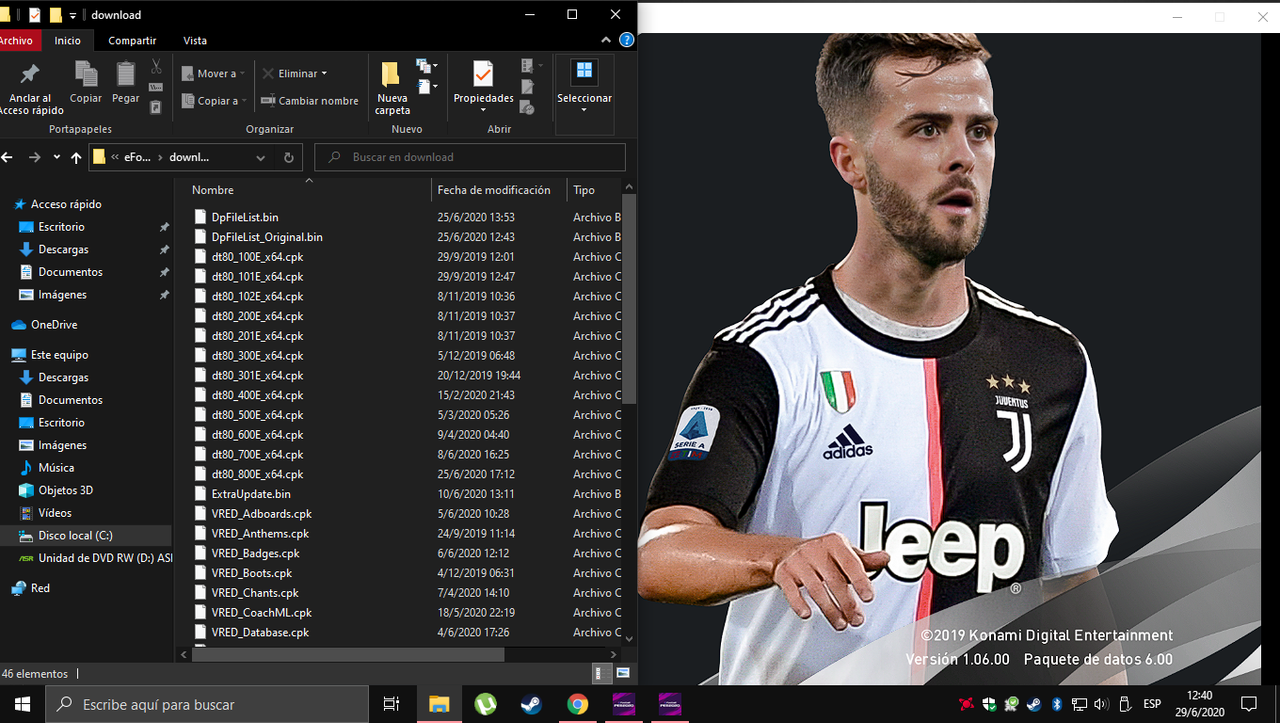Go up one folder level arrow

76,157
